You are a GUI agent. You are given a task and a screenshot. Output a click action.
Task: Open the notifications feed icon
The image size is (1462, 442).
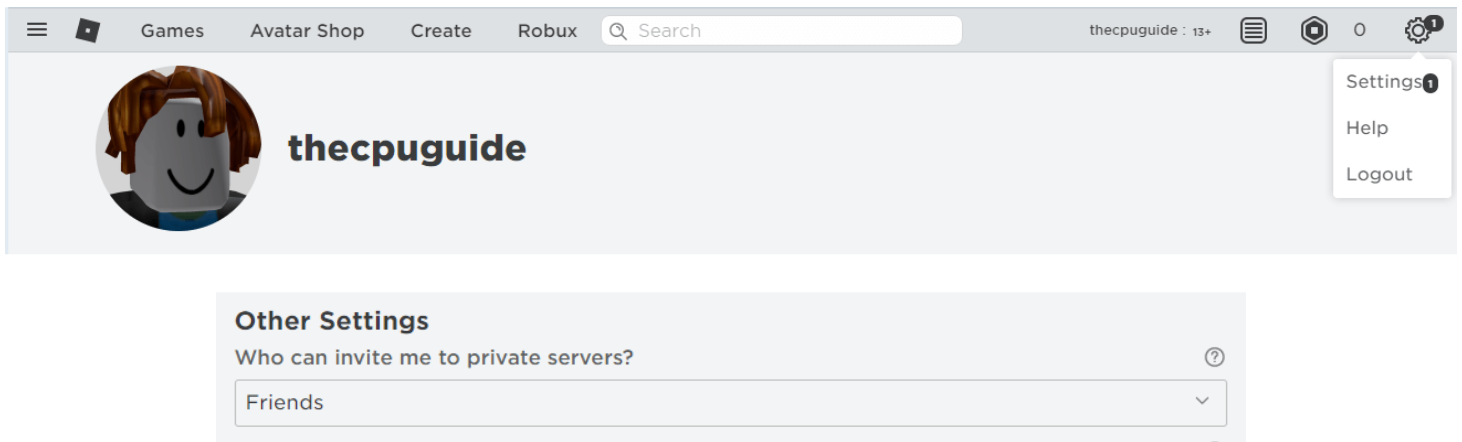[1253, 31]
